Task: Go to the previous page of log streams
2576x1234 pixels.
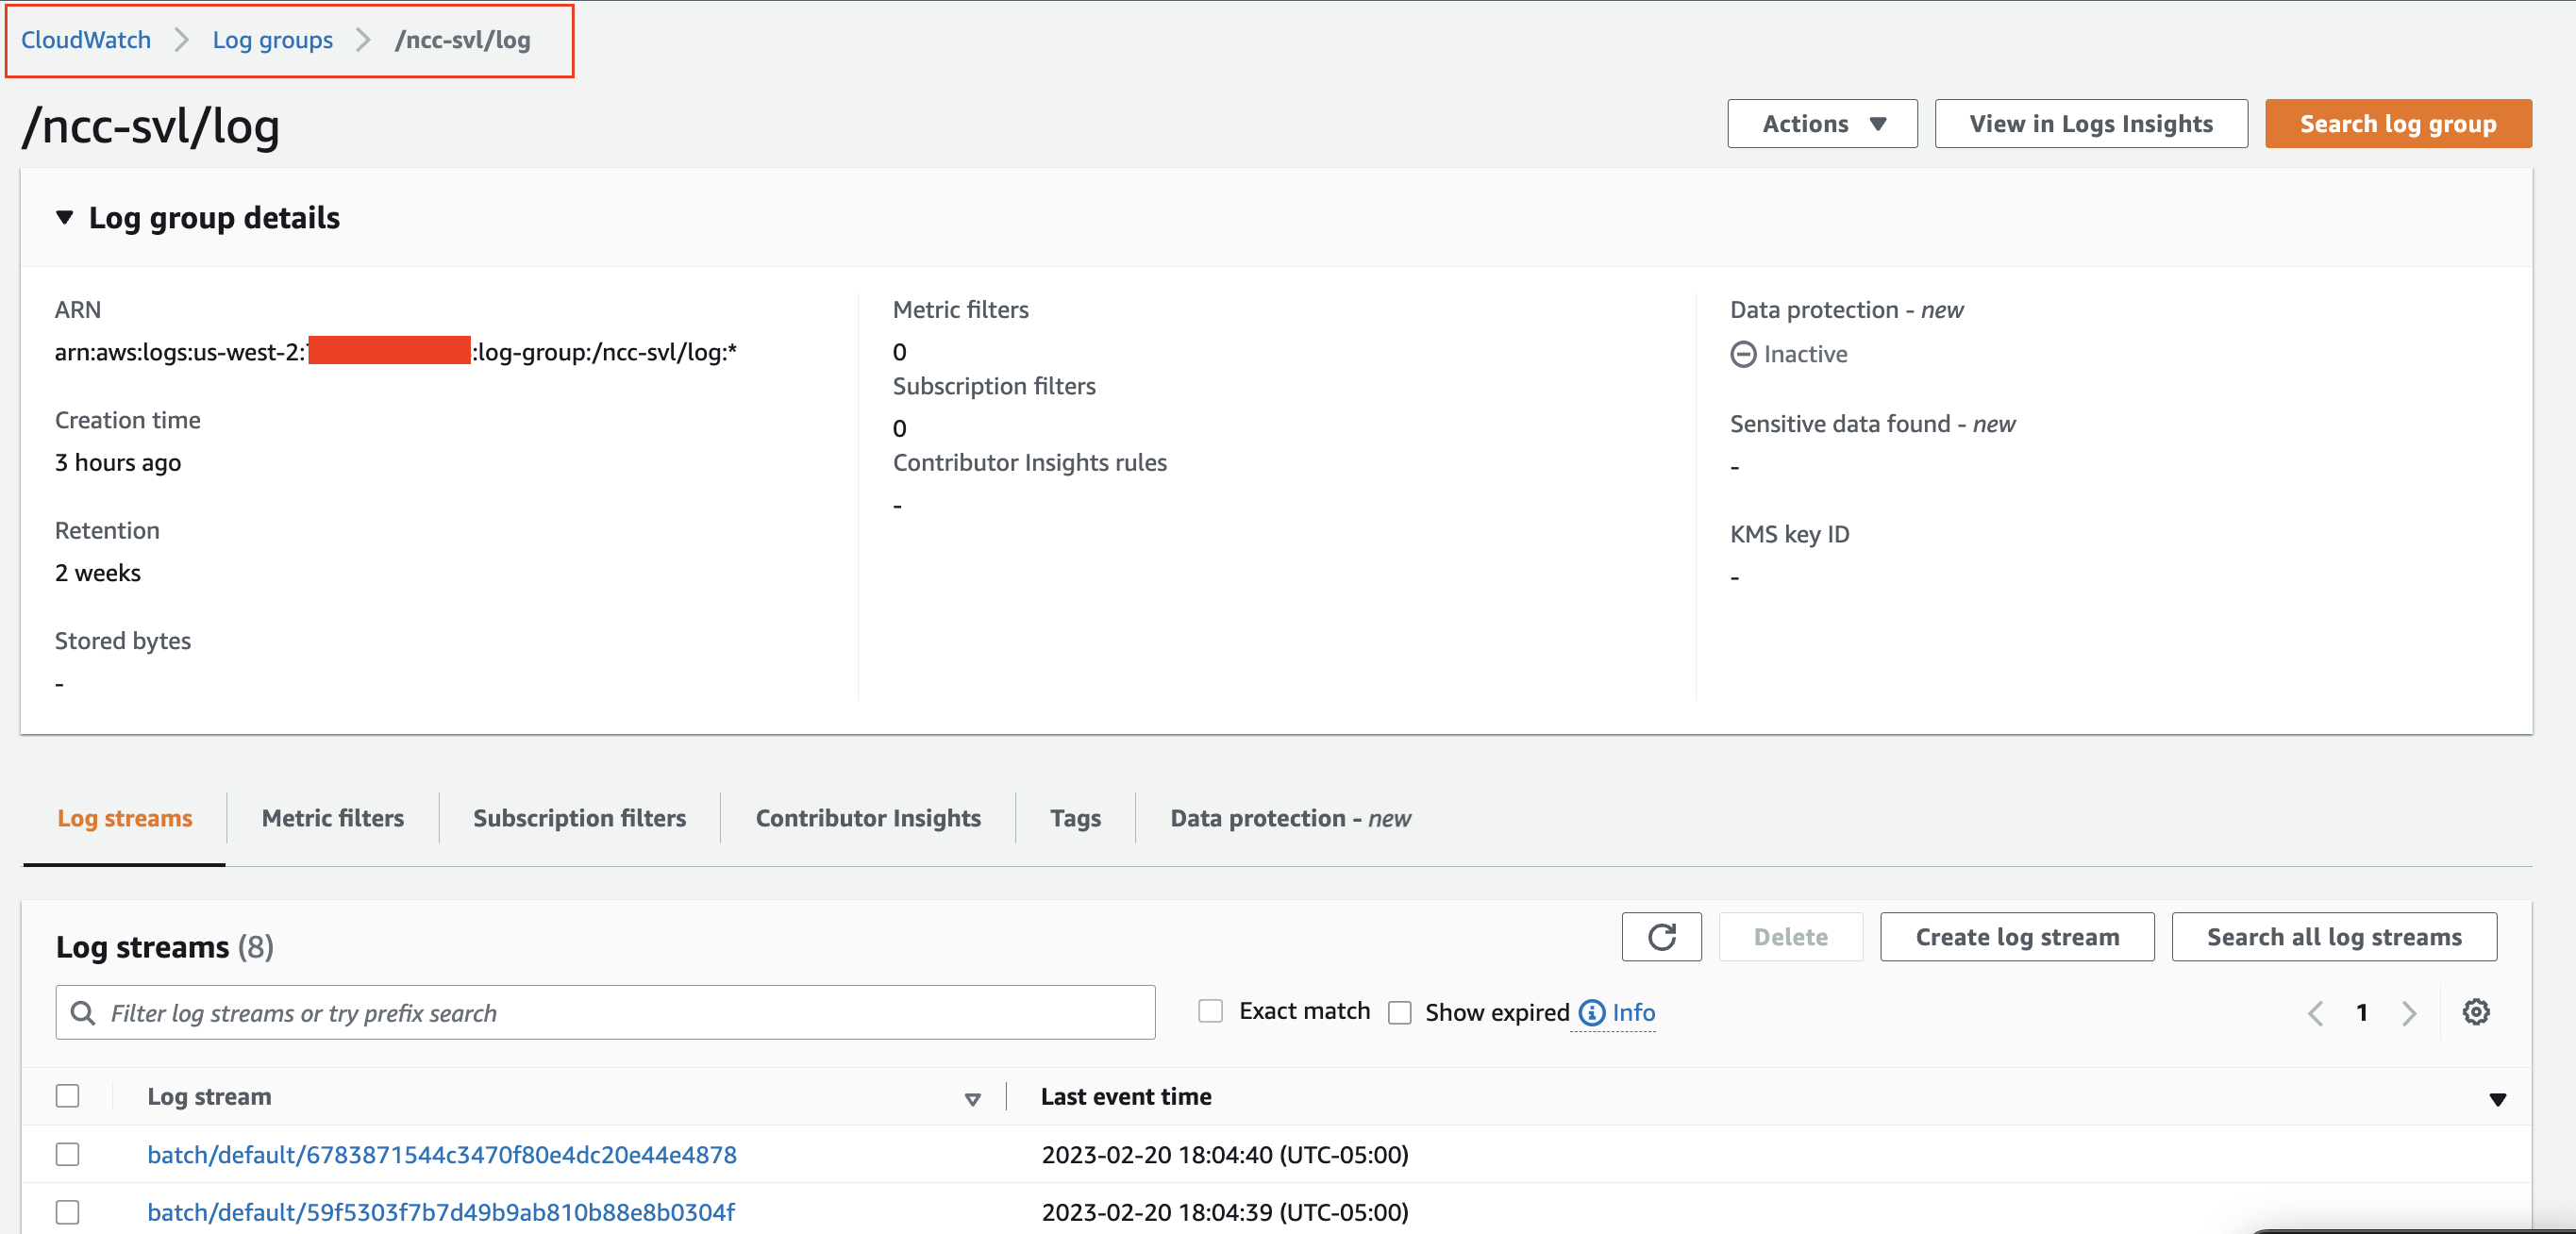Action: coord(2315,1013)
